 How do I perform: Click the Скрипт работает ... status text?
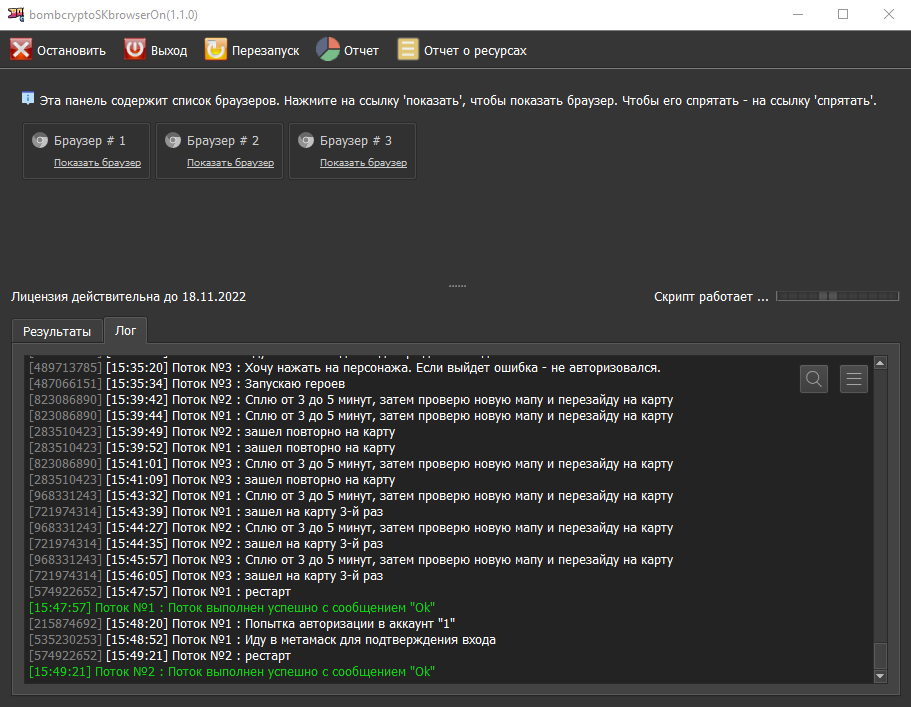pyautogui.click(x=711, y=296)
